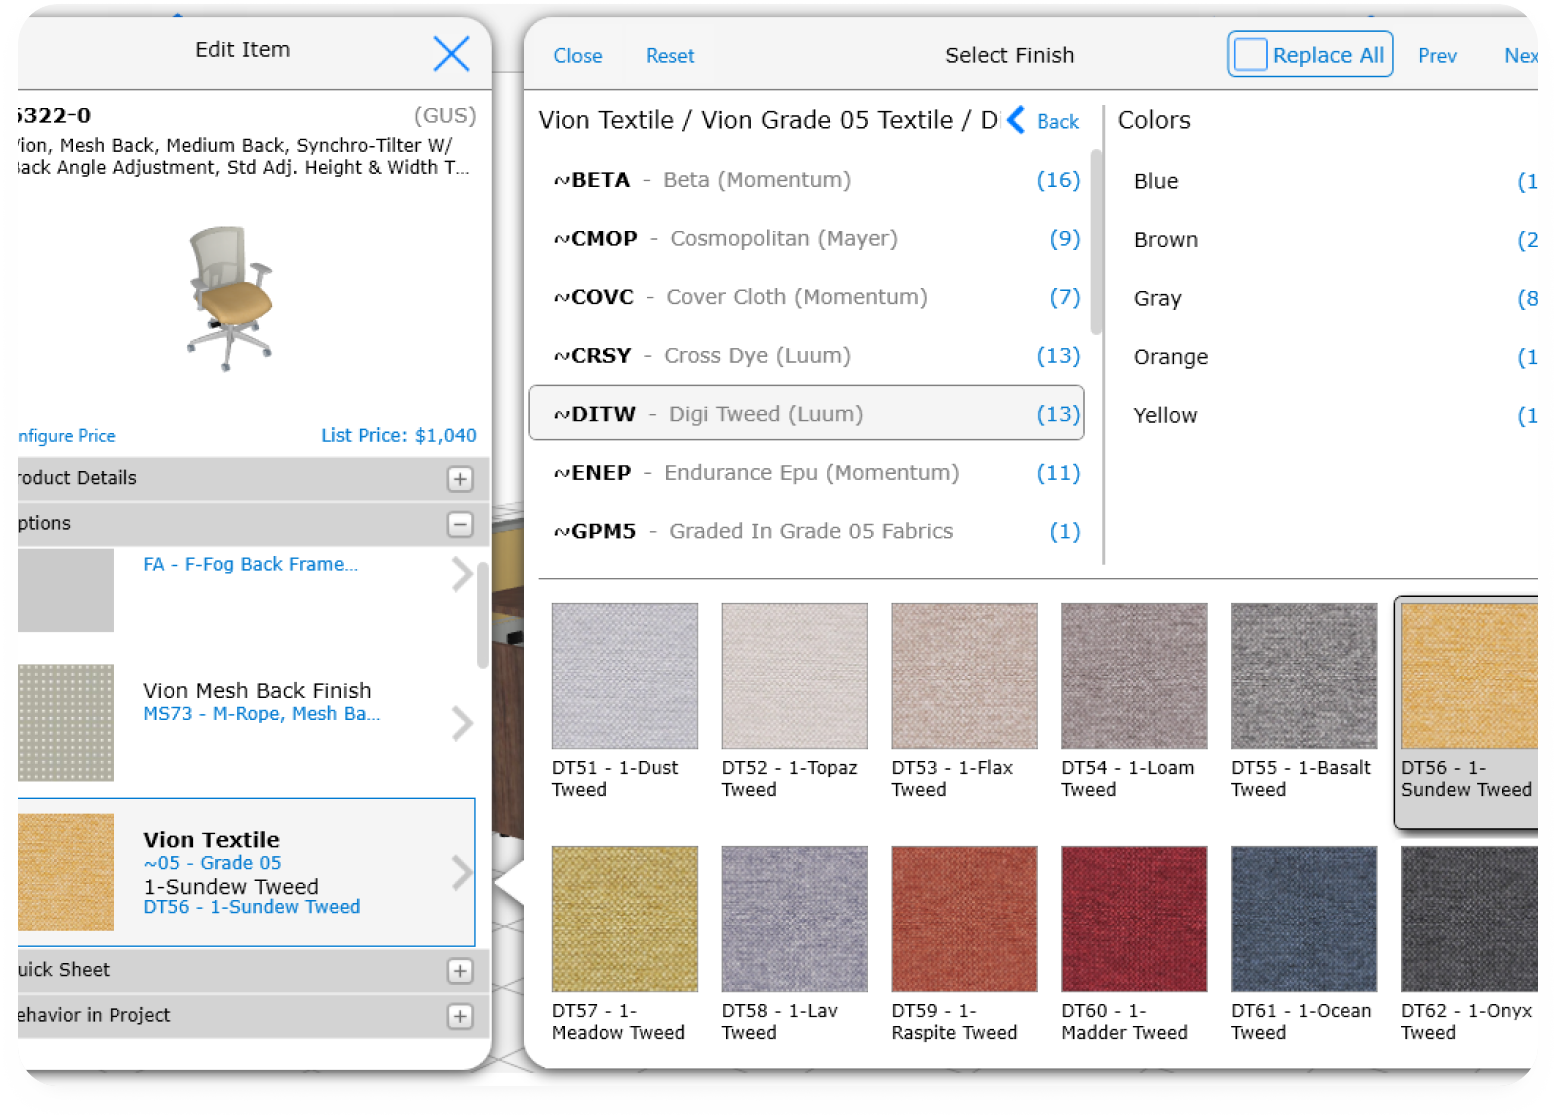Pick the DT52 1-Topaz Tweed swatch
The height and width of the screenshot is (1118, 1556).
pyautogui.click(x=795, y=675)
